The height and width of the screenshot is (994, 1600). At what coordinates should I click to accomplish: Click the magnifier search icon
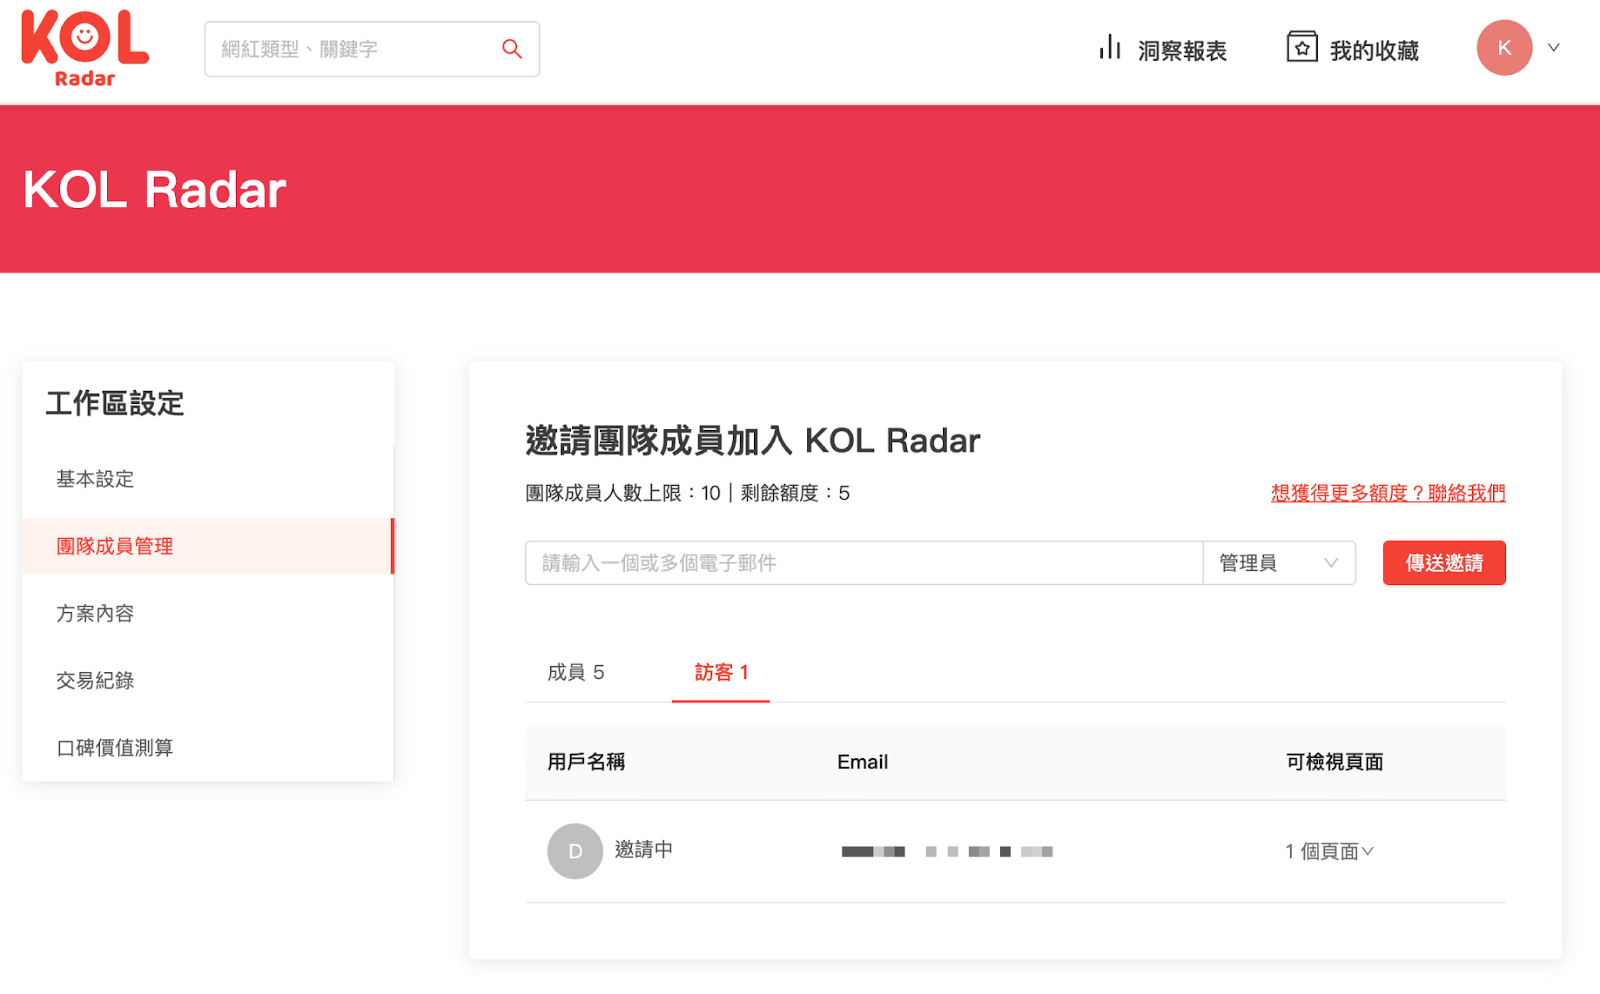click(512, 49)
